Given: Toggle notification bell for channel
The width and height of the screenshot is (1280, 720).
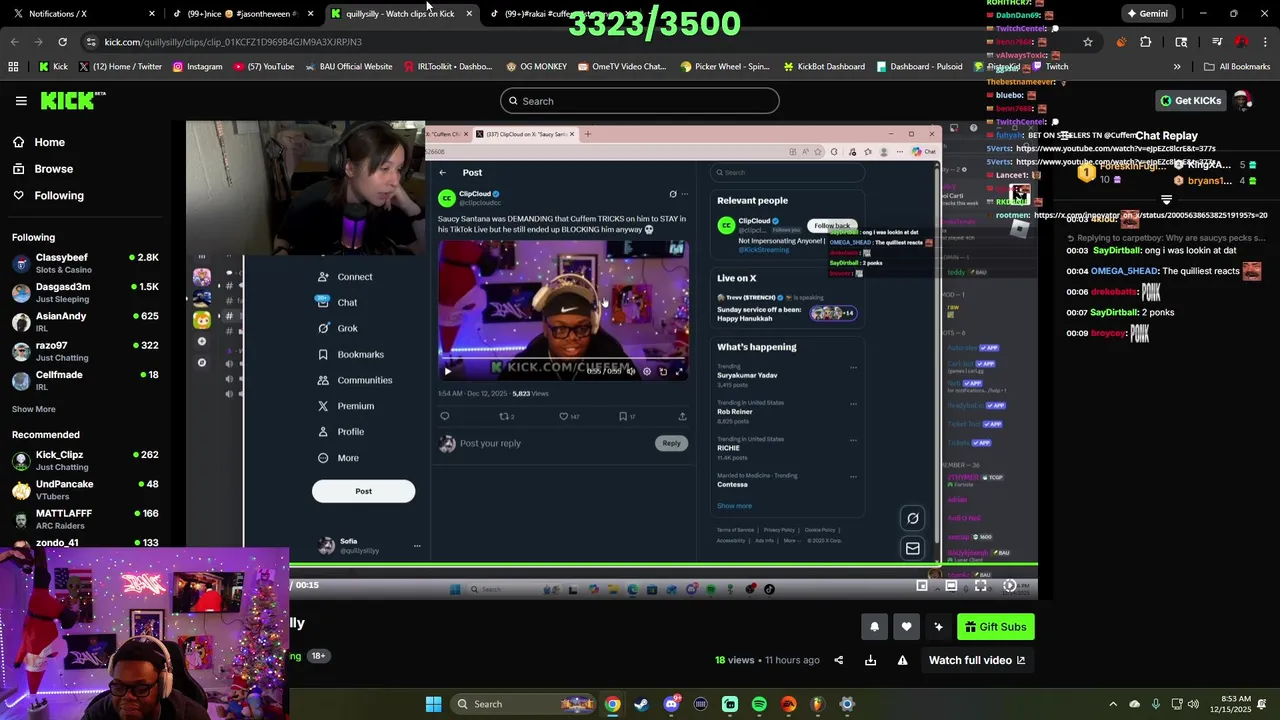Looking at the screenshot, I should 874,627.
